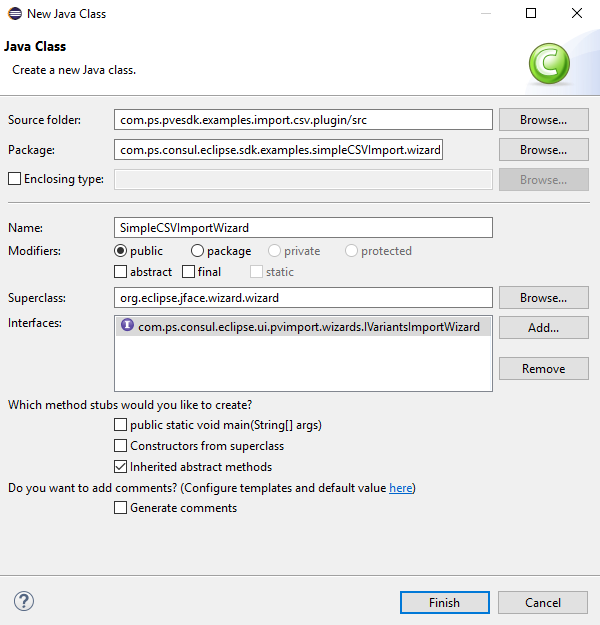Screen dimensions: 600x625
Task: Uncheck Inherited abstract methods
Action: (x=121, y=467)
